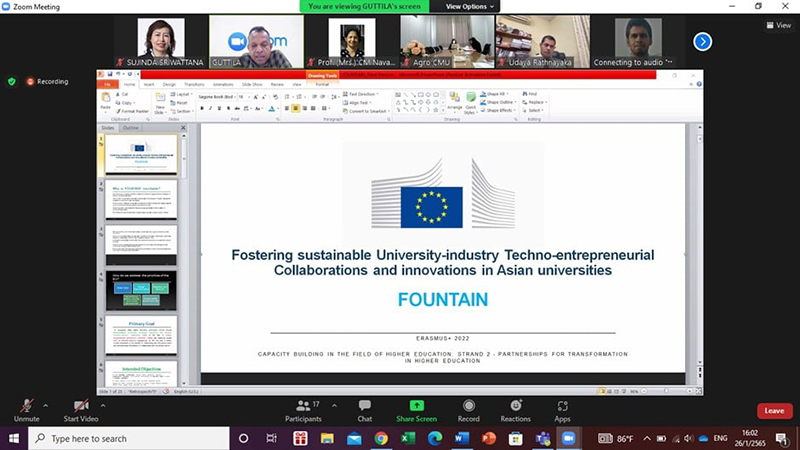This screenshot has height=450, width=800.
Task: Switch to the Outline pane tab
Action: pos(130,128)
